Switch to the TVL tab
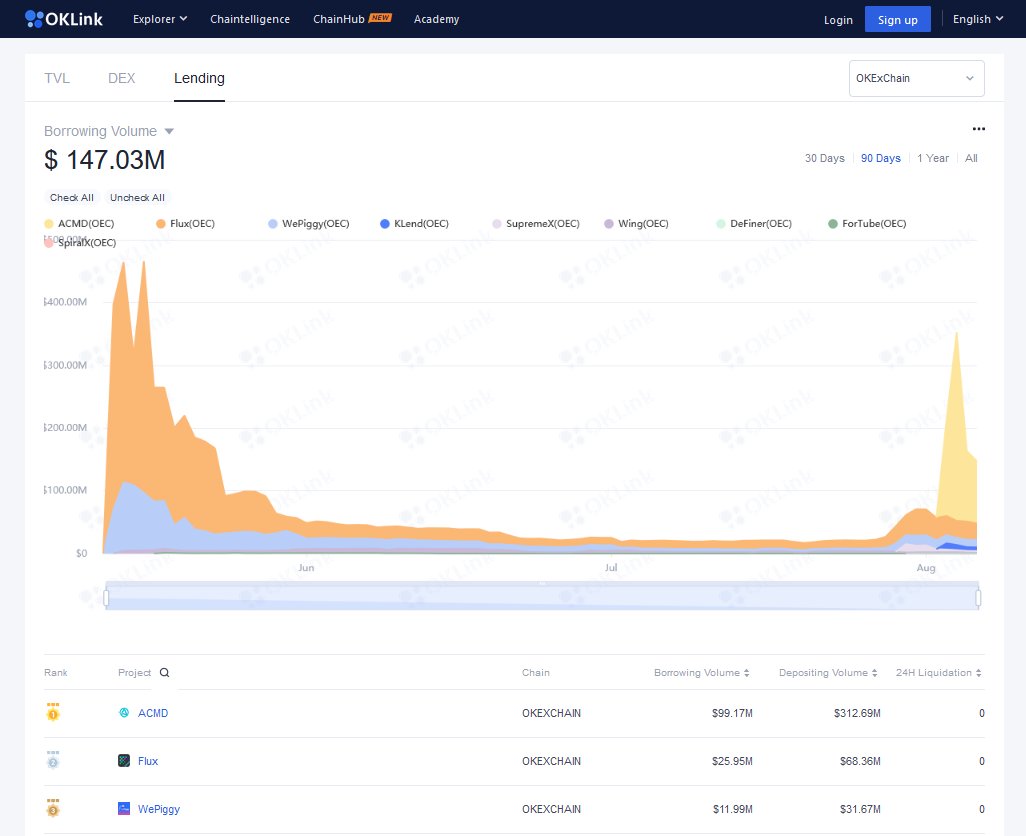 click(57, 78)
